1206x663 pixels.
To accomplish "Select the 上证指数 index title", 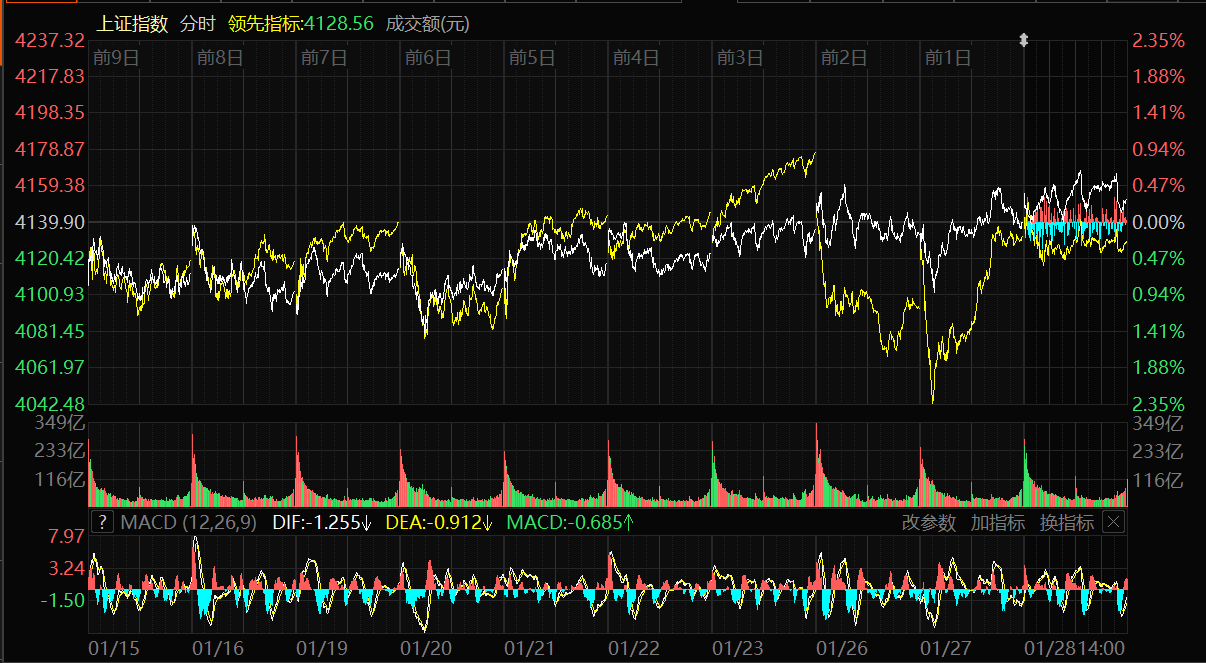I will (133, 23).
